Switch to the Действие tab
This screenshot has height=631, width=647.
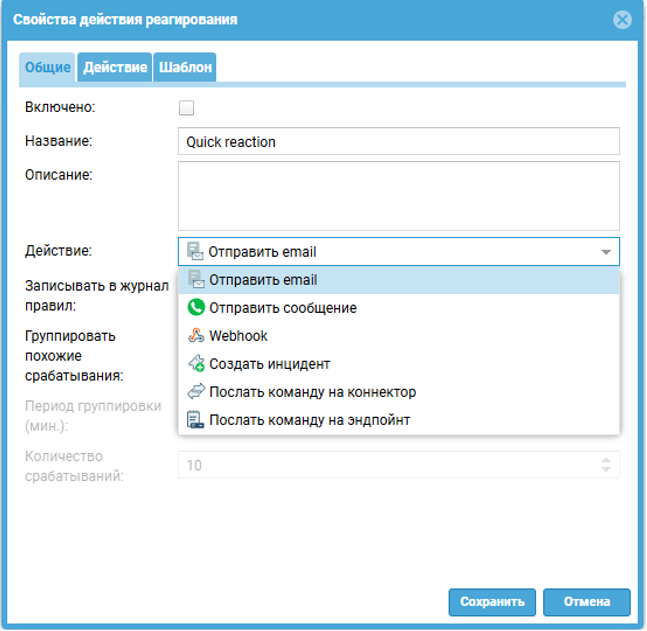point(115,67)
